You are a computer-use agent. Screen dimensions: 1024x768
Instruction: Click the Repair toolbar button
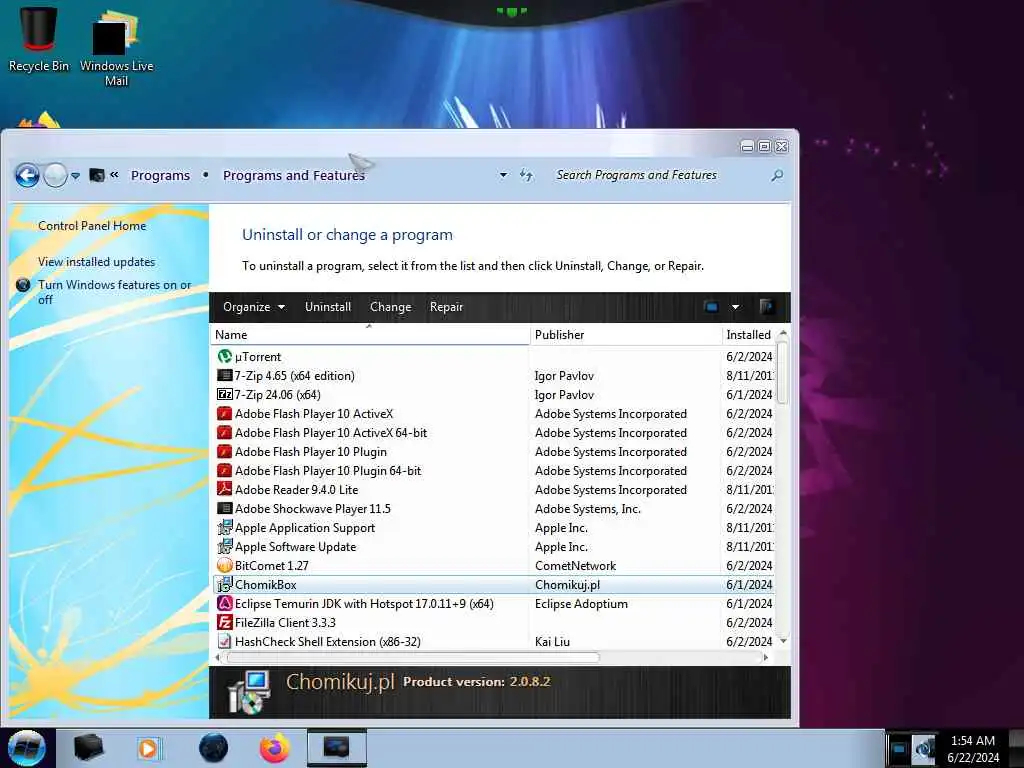click(x=446, y=307)
